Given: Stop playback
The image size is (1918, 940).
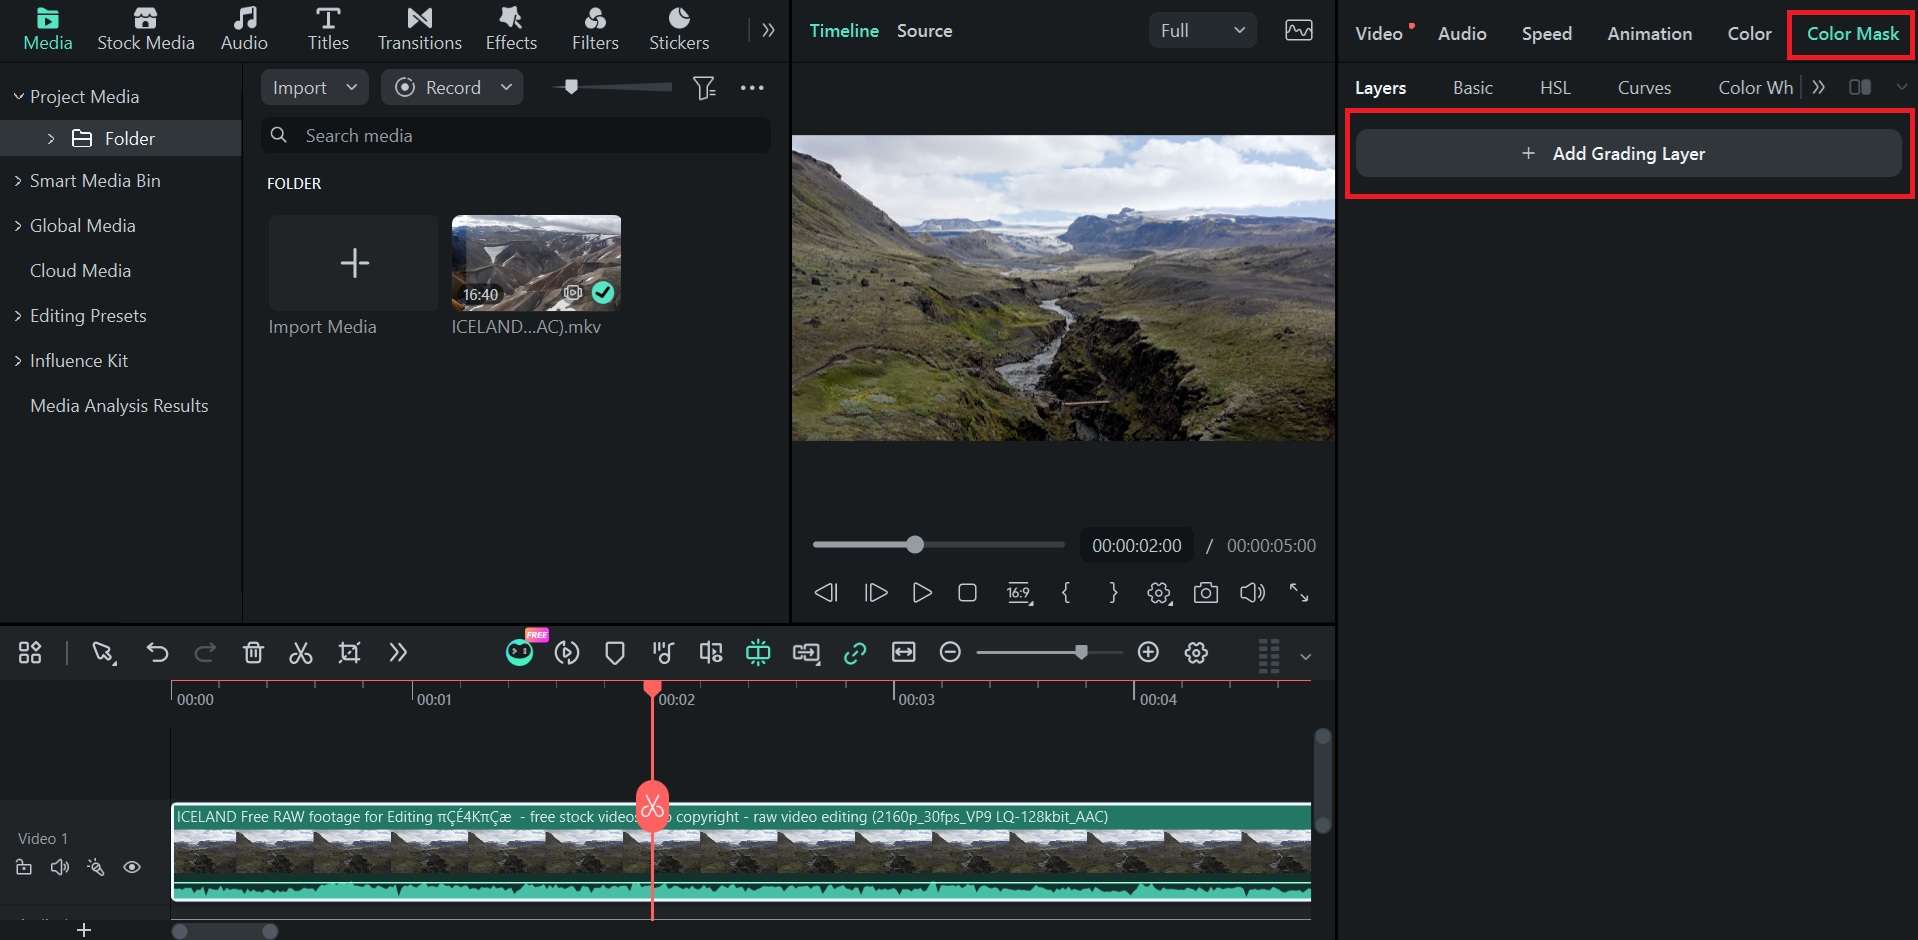Looking at the screenshot, I should coord(967,593).
